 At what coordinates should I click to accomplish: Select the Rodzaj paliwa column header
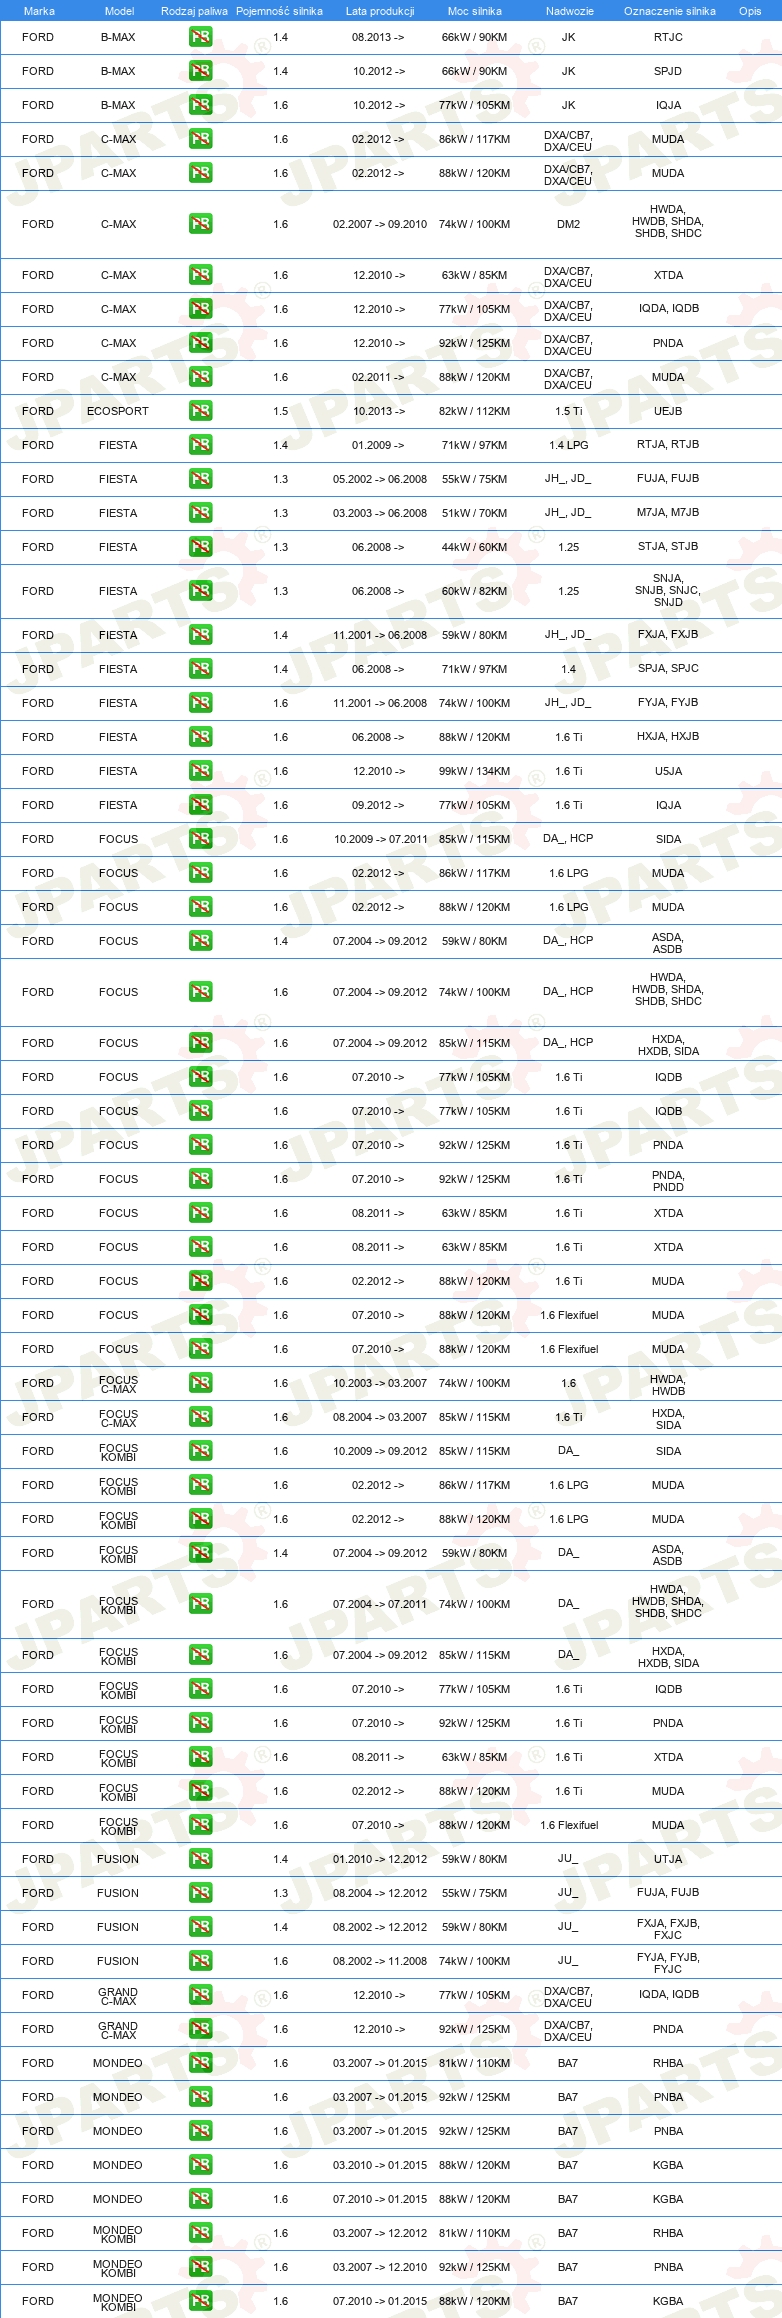coord(194,11)
